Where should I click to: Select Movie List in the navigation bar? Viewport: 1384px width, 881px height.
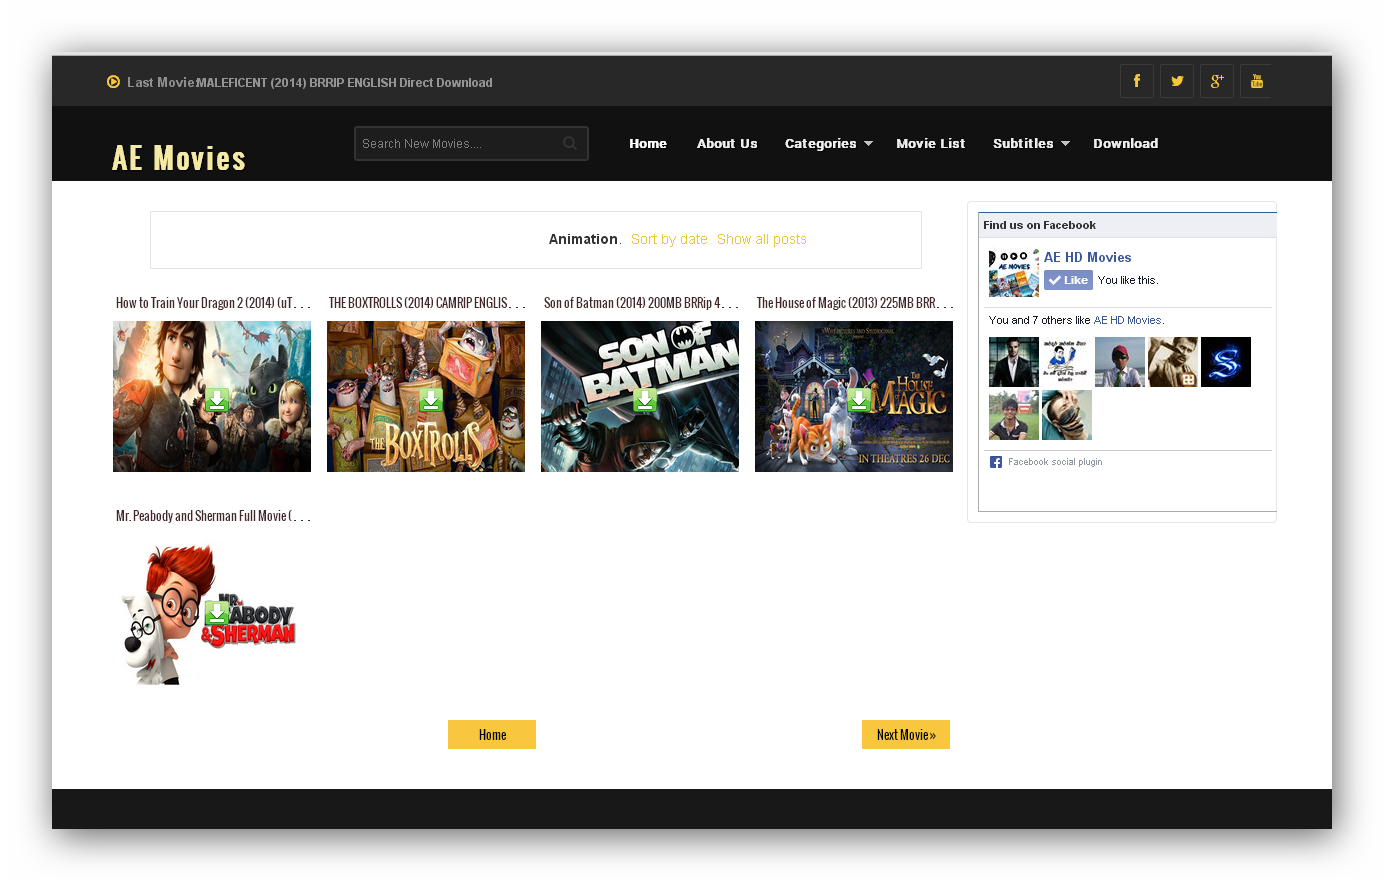(x=930, y=143)
